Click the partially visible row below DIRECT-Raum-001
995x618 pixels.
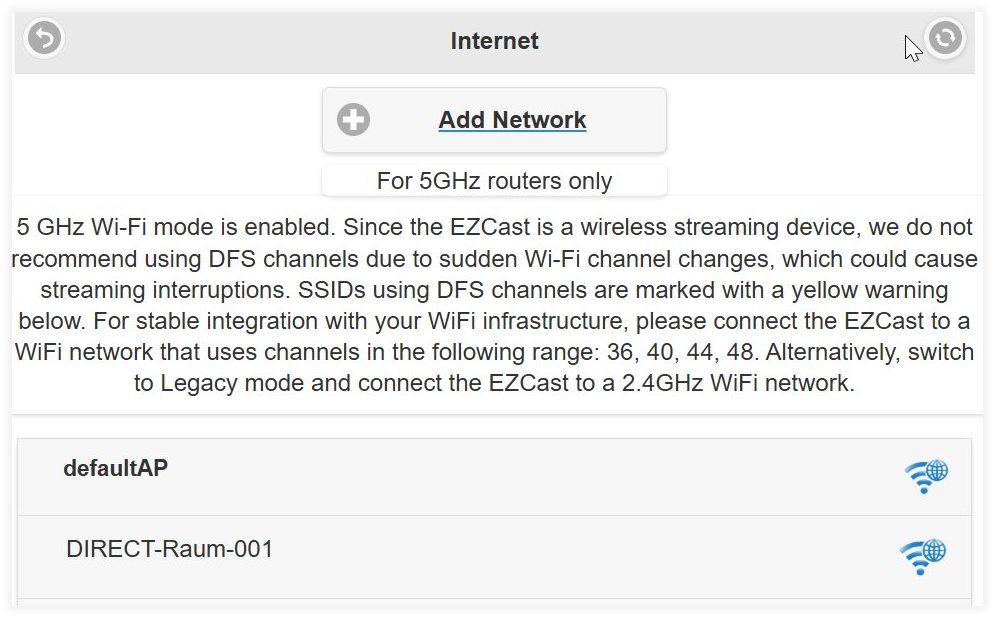pos(494,603)
